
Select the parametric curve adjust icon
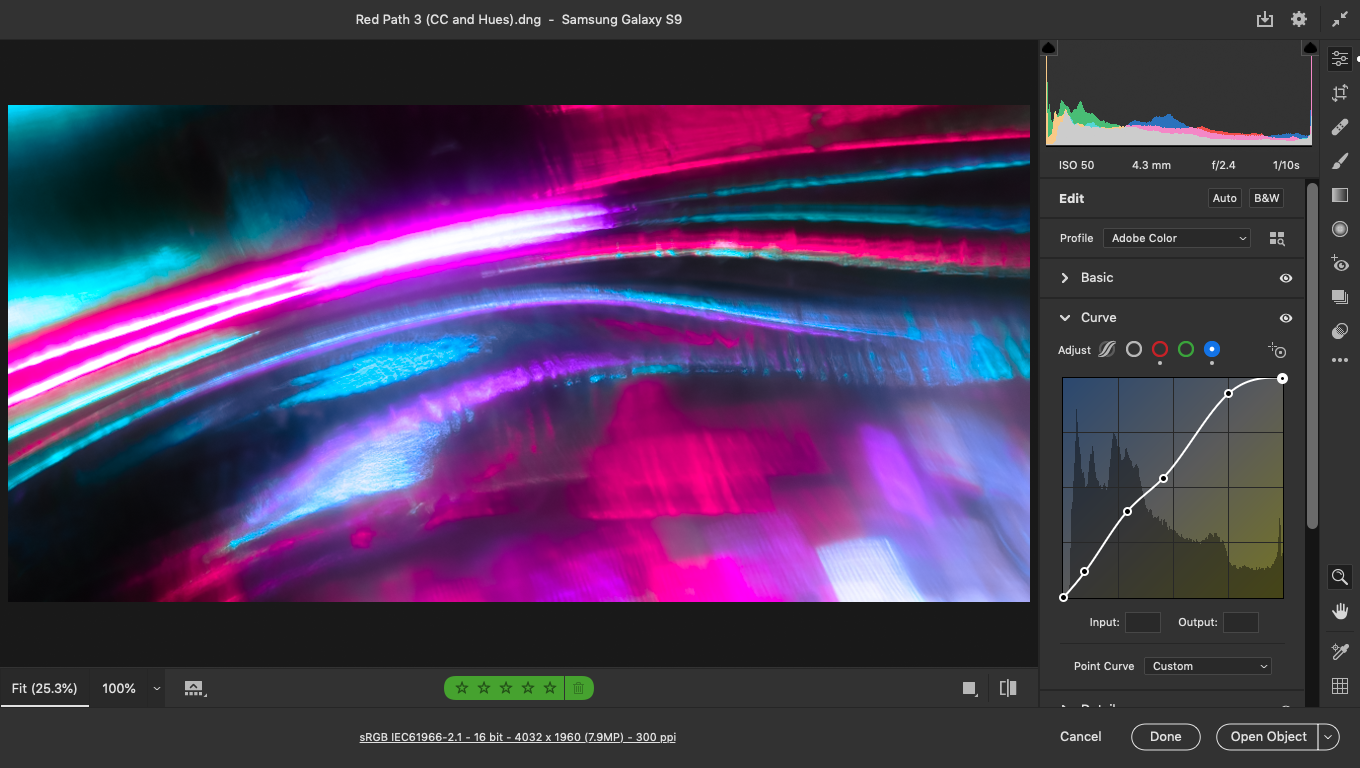[x=1107, y=350]
